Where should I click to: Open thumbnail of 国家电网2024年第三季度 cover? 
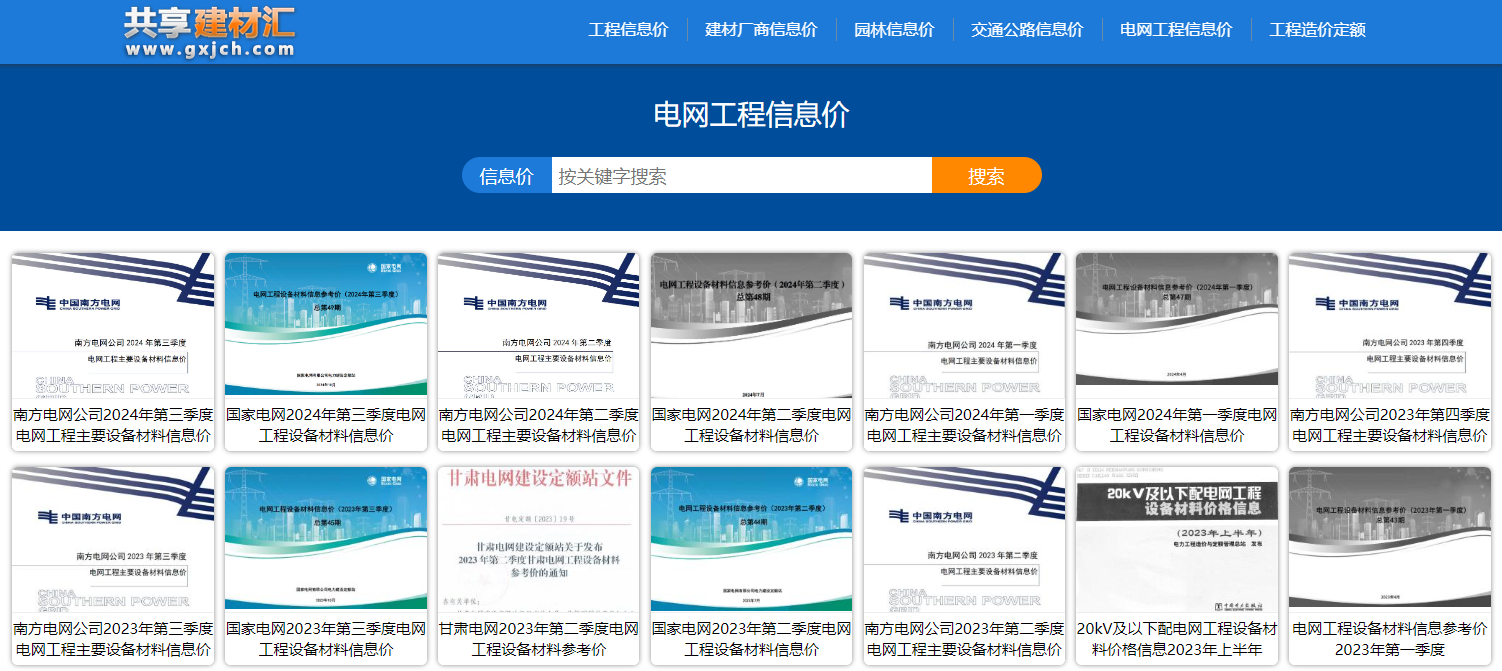tap(326, 325)
